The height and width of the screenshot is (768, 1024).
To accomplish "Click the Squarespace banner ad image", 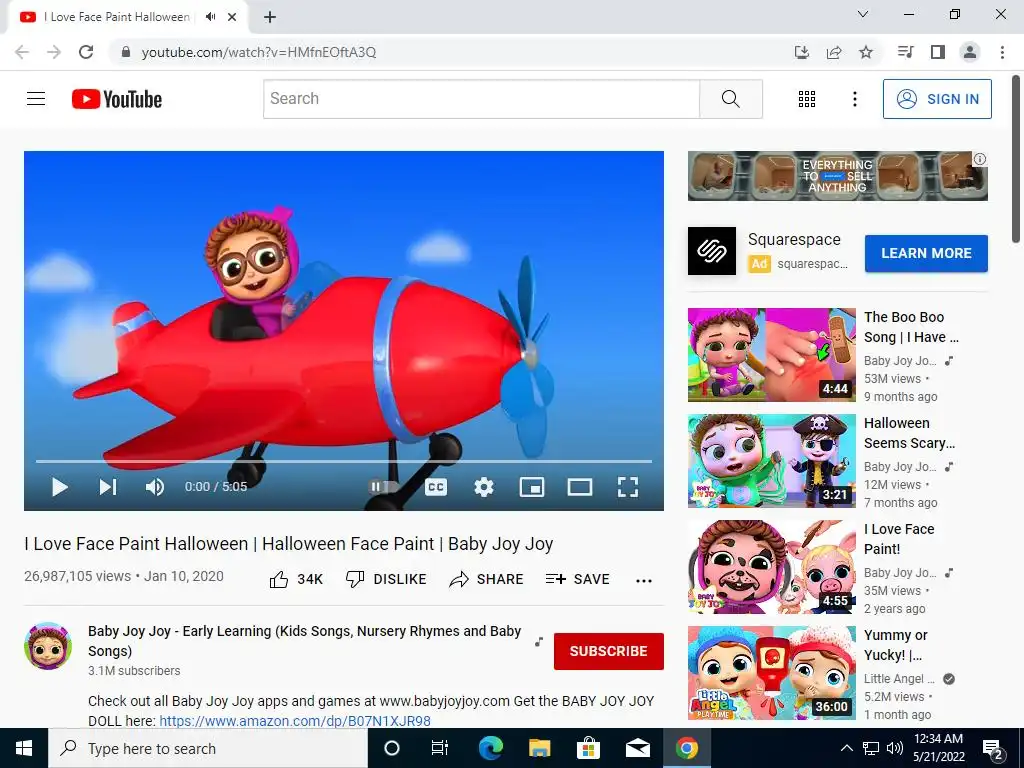I will [837, 176].
